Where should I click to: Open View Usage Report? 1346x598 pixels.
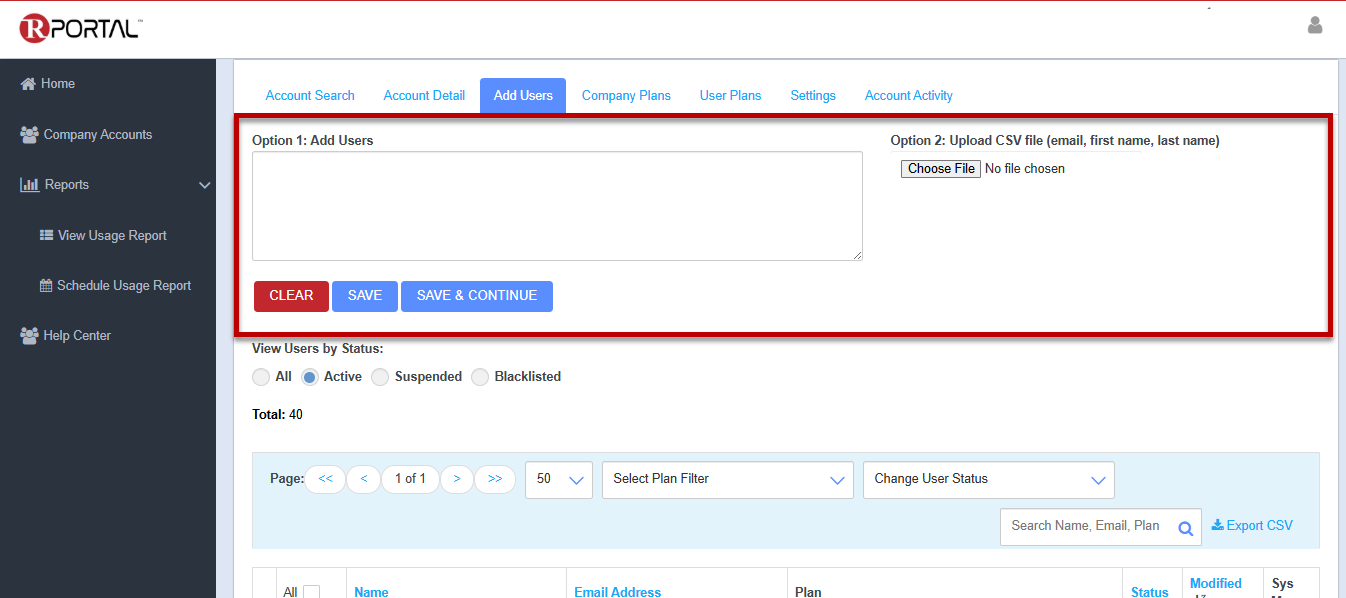pos(112,236)
